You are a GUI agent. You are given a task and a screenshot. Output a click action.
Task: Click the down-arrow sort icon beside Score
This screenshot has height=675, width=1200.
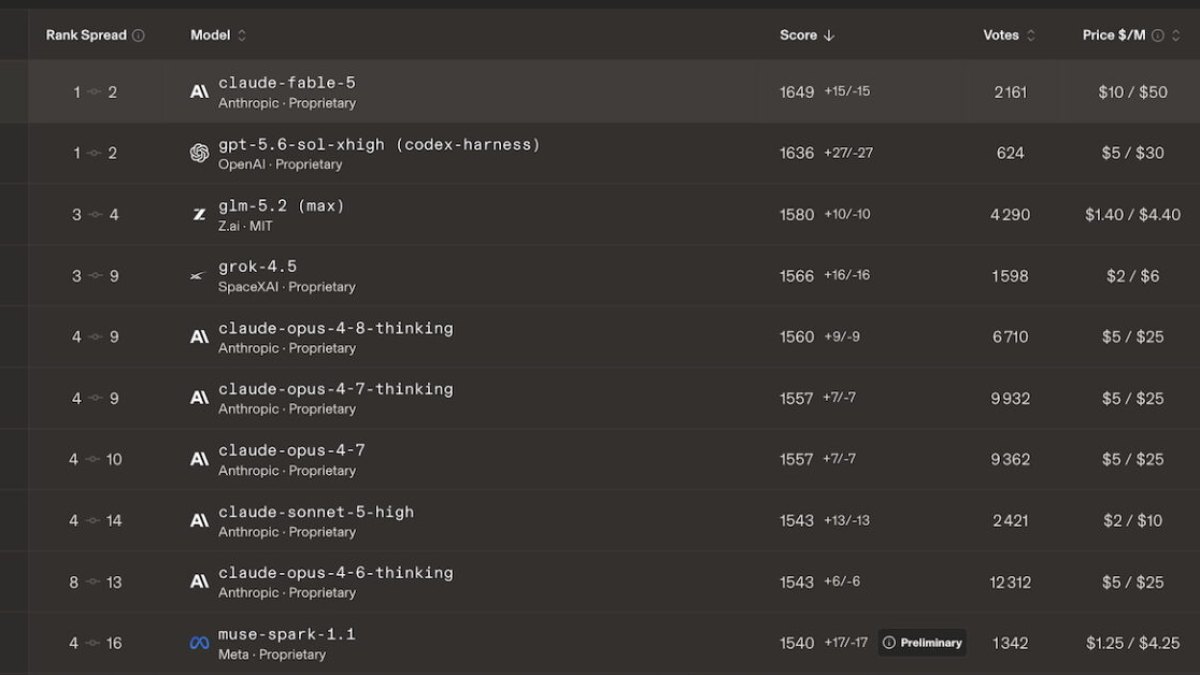(x=828, y=35)
